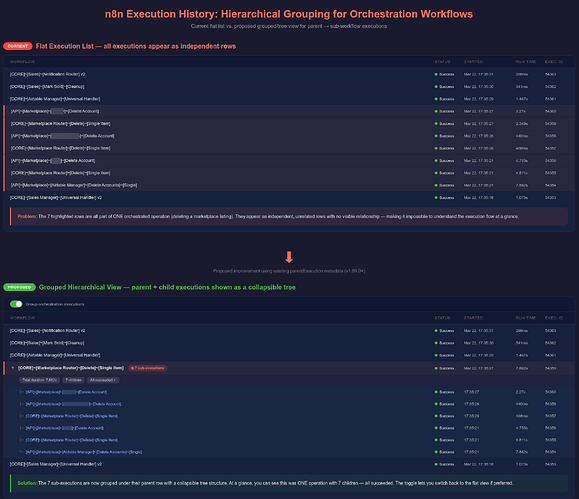Click the red CURRENT badge

pos(18,46)
